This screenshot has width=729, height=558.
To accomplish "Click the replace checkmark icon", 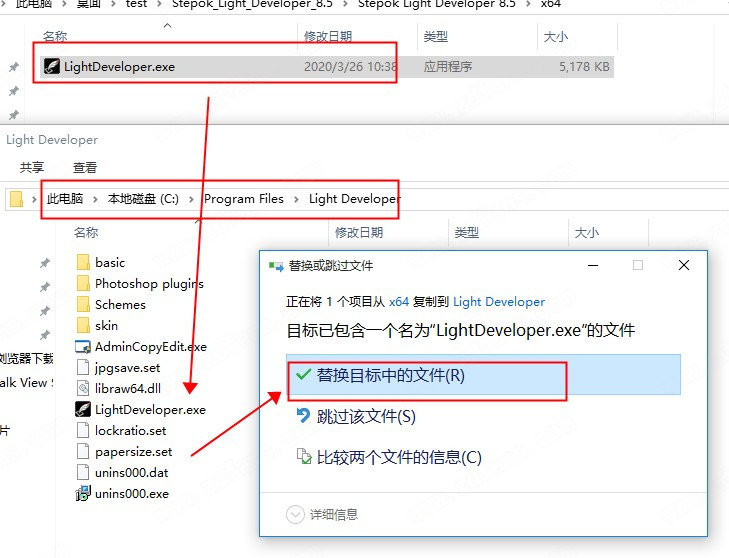I will pos(303,374).
